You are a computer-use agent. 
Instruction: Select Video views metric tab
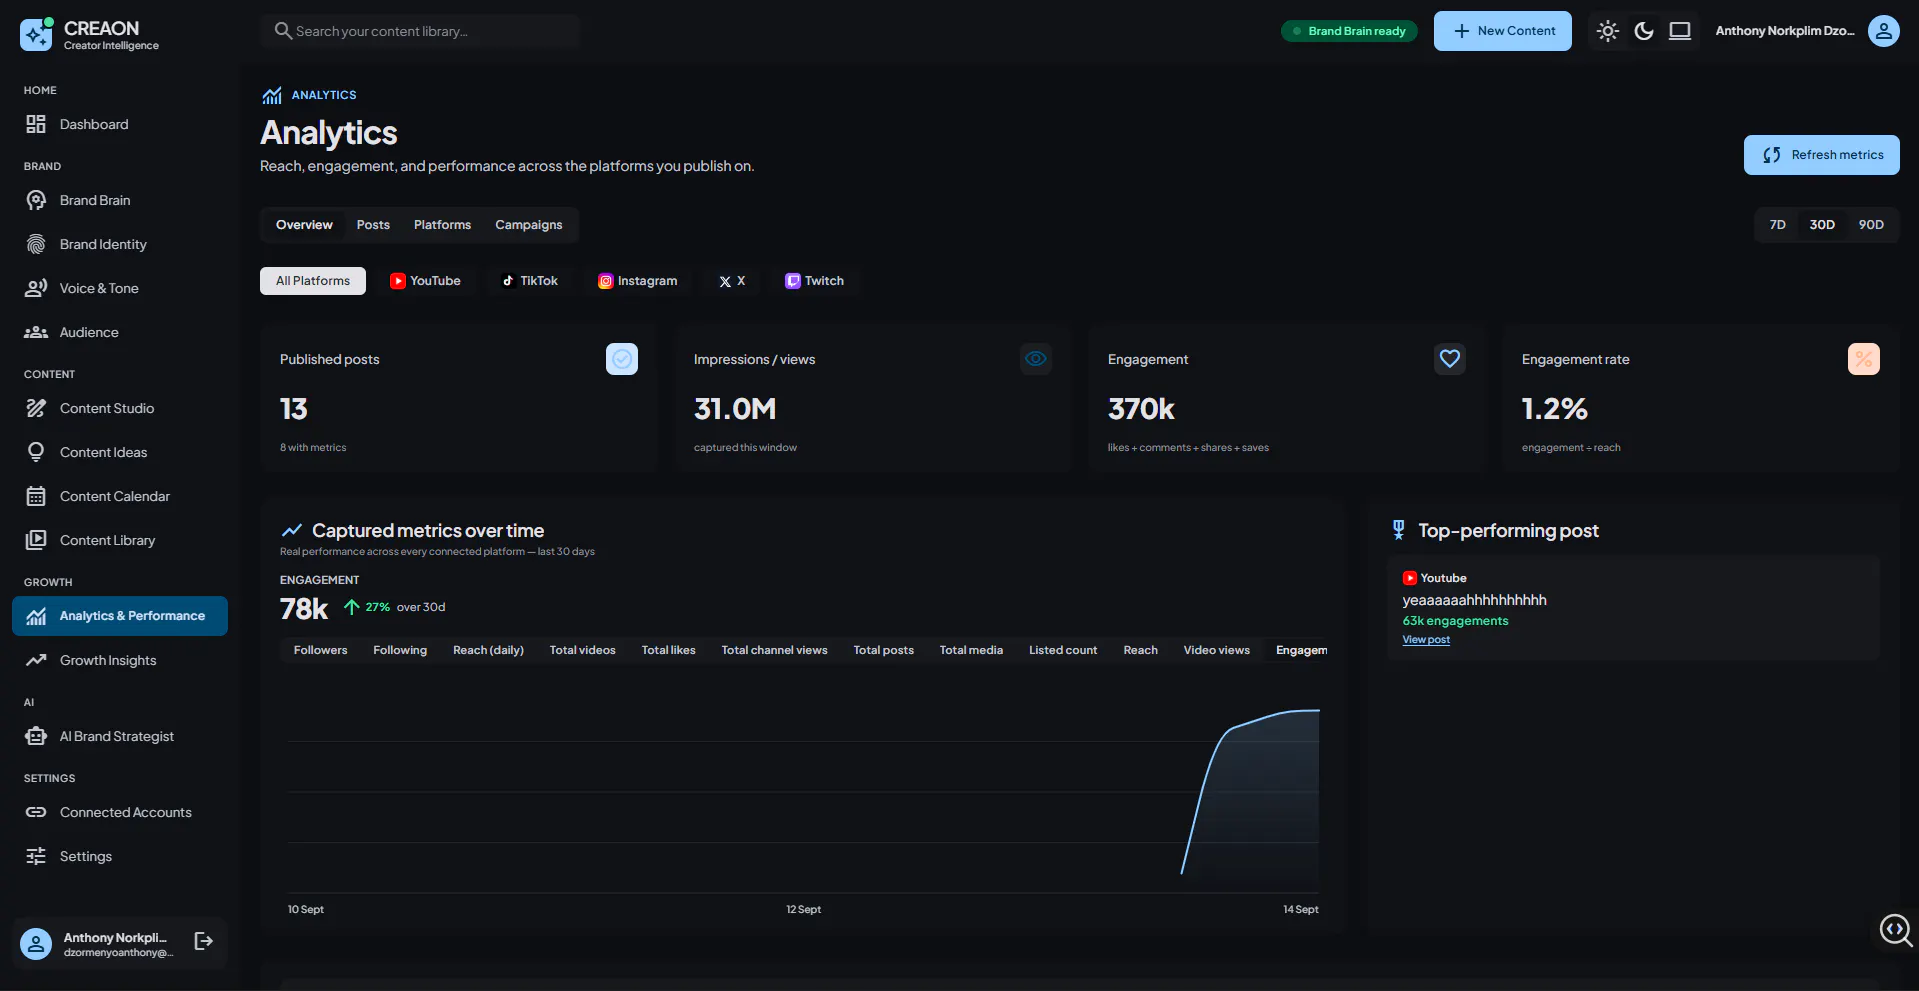point(1217,650)
